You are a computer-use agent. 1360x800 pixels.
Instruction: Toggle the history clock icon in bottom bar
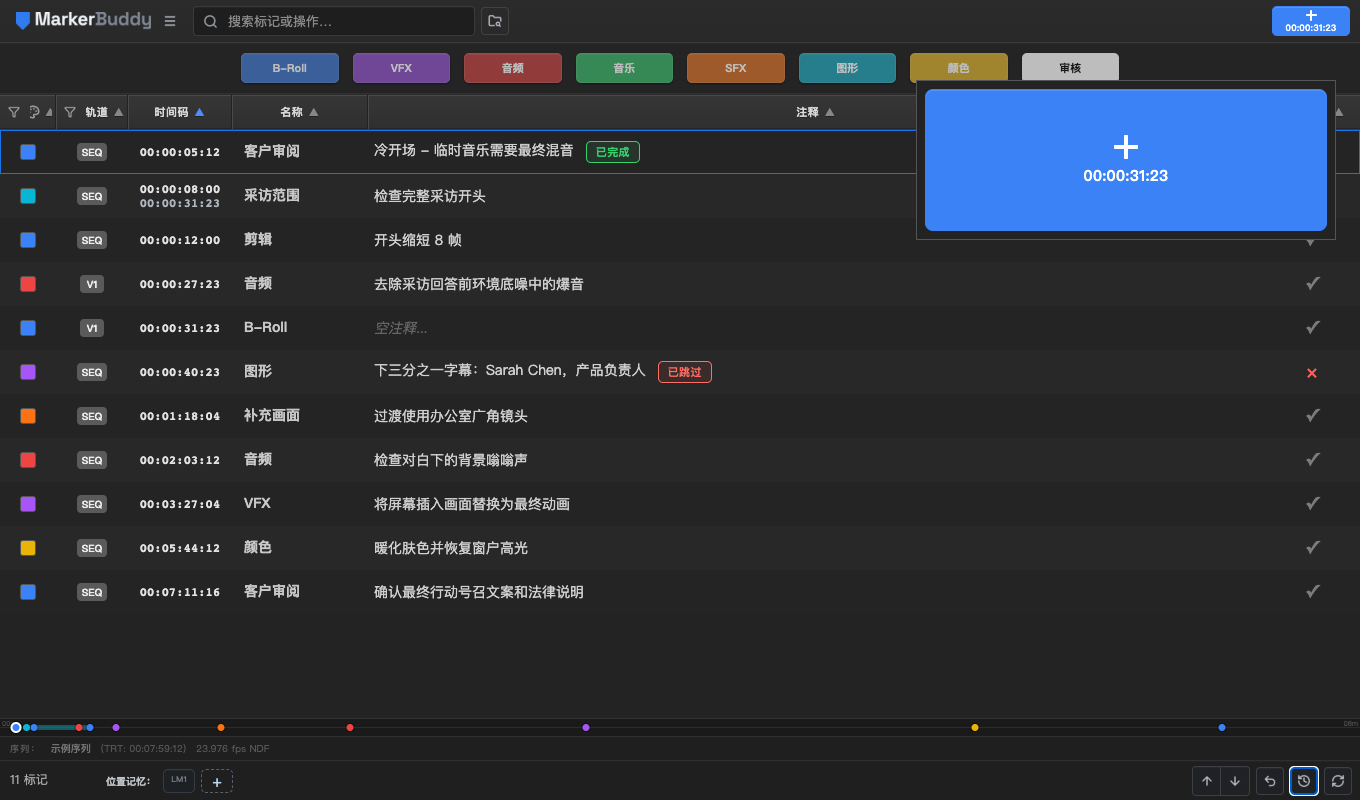coord(1304,781)
